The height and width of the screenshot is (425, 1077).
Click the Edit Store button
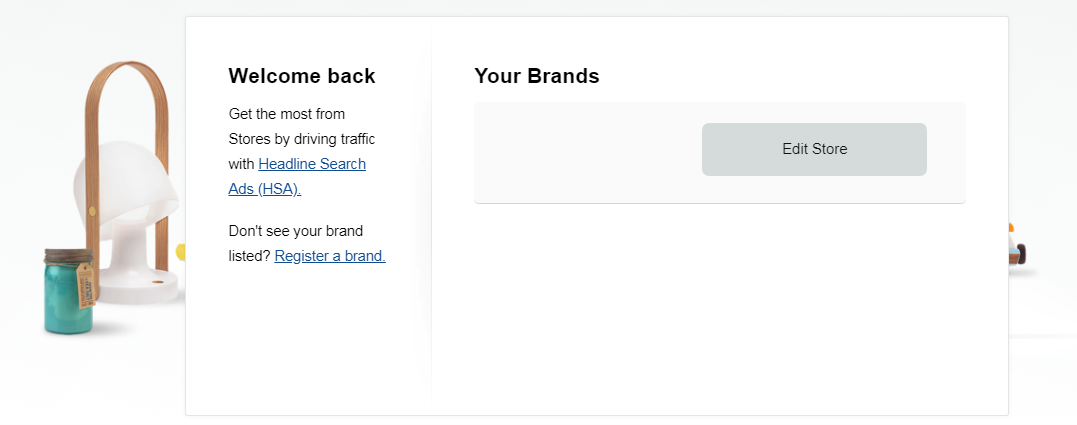coord(814,149)
